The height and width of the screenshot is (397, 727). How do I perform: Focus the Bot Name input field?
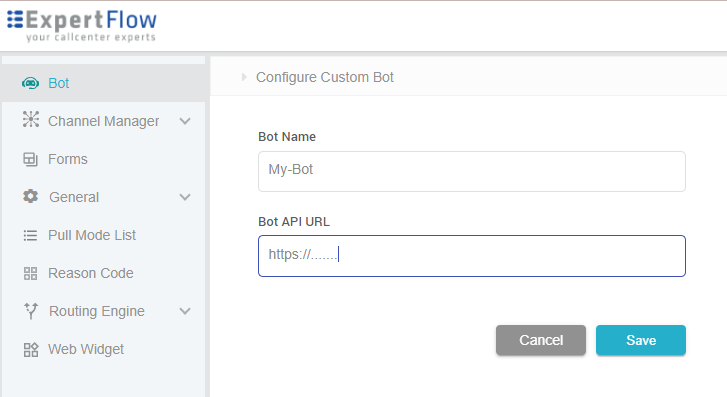(472, 171)
